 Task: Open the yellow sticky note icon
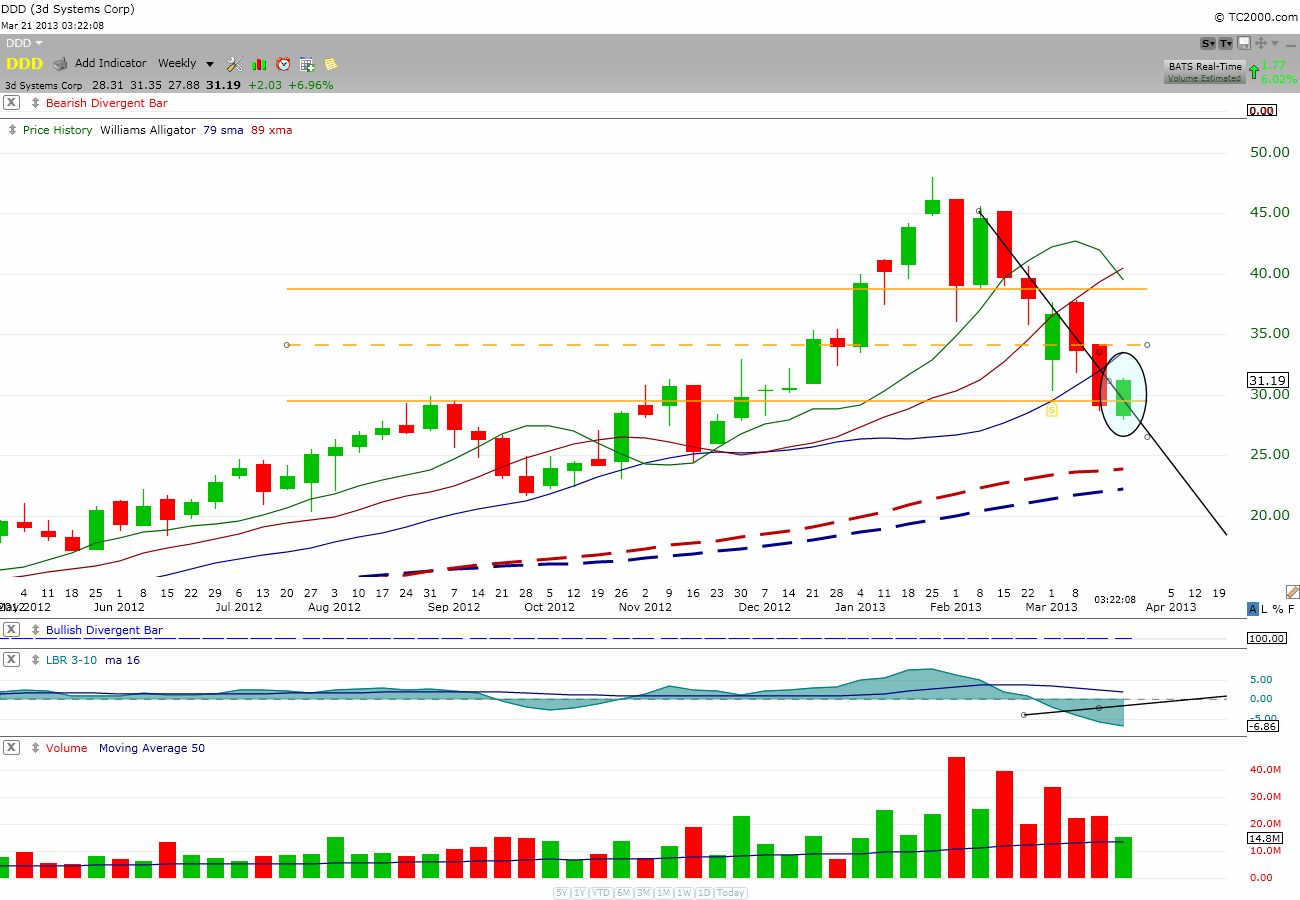(x=330, y=64)
